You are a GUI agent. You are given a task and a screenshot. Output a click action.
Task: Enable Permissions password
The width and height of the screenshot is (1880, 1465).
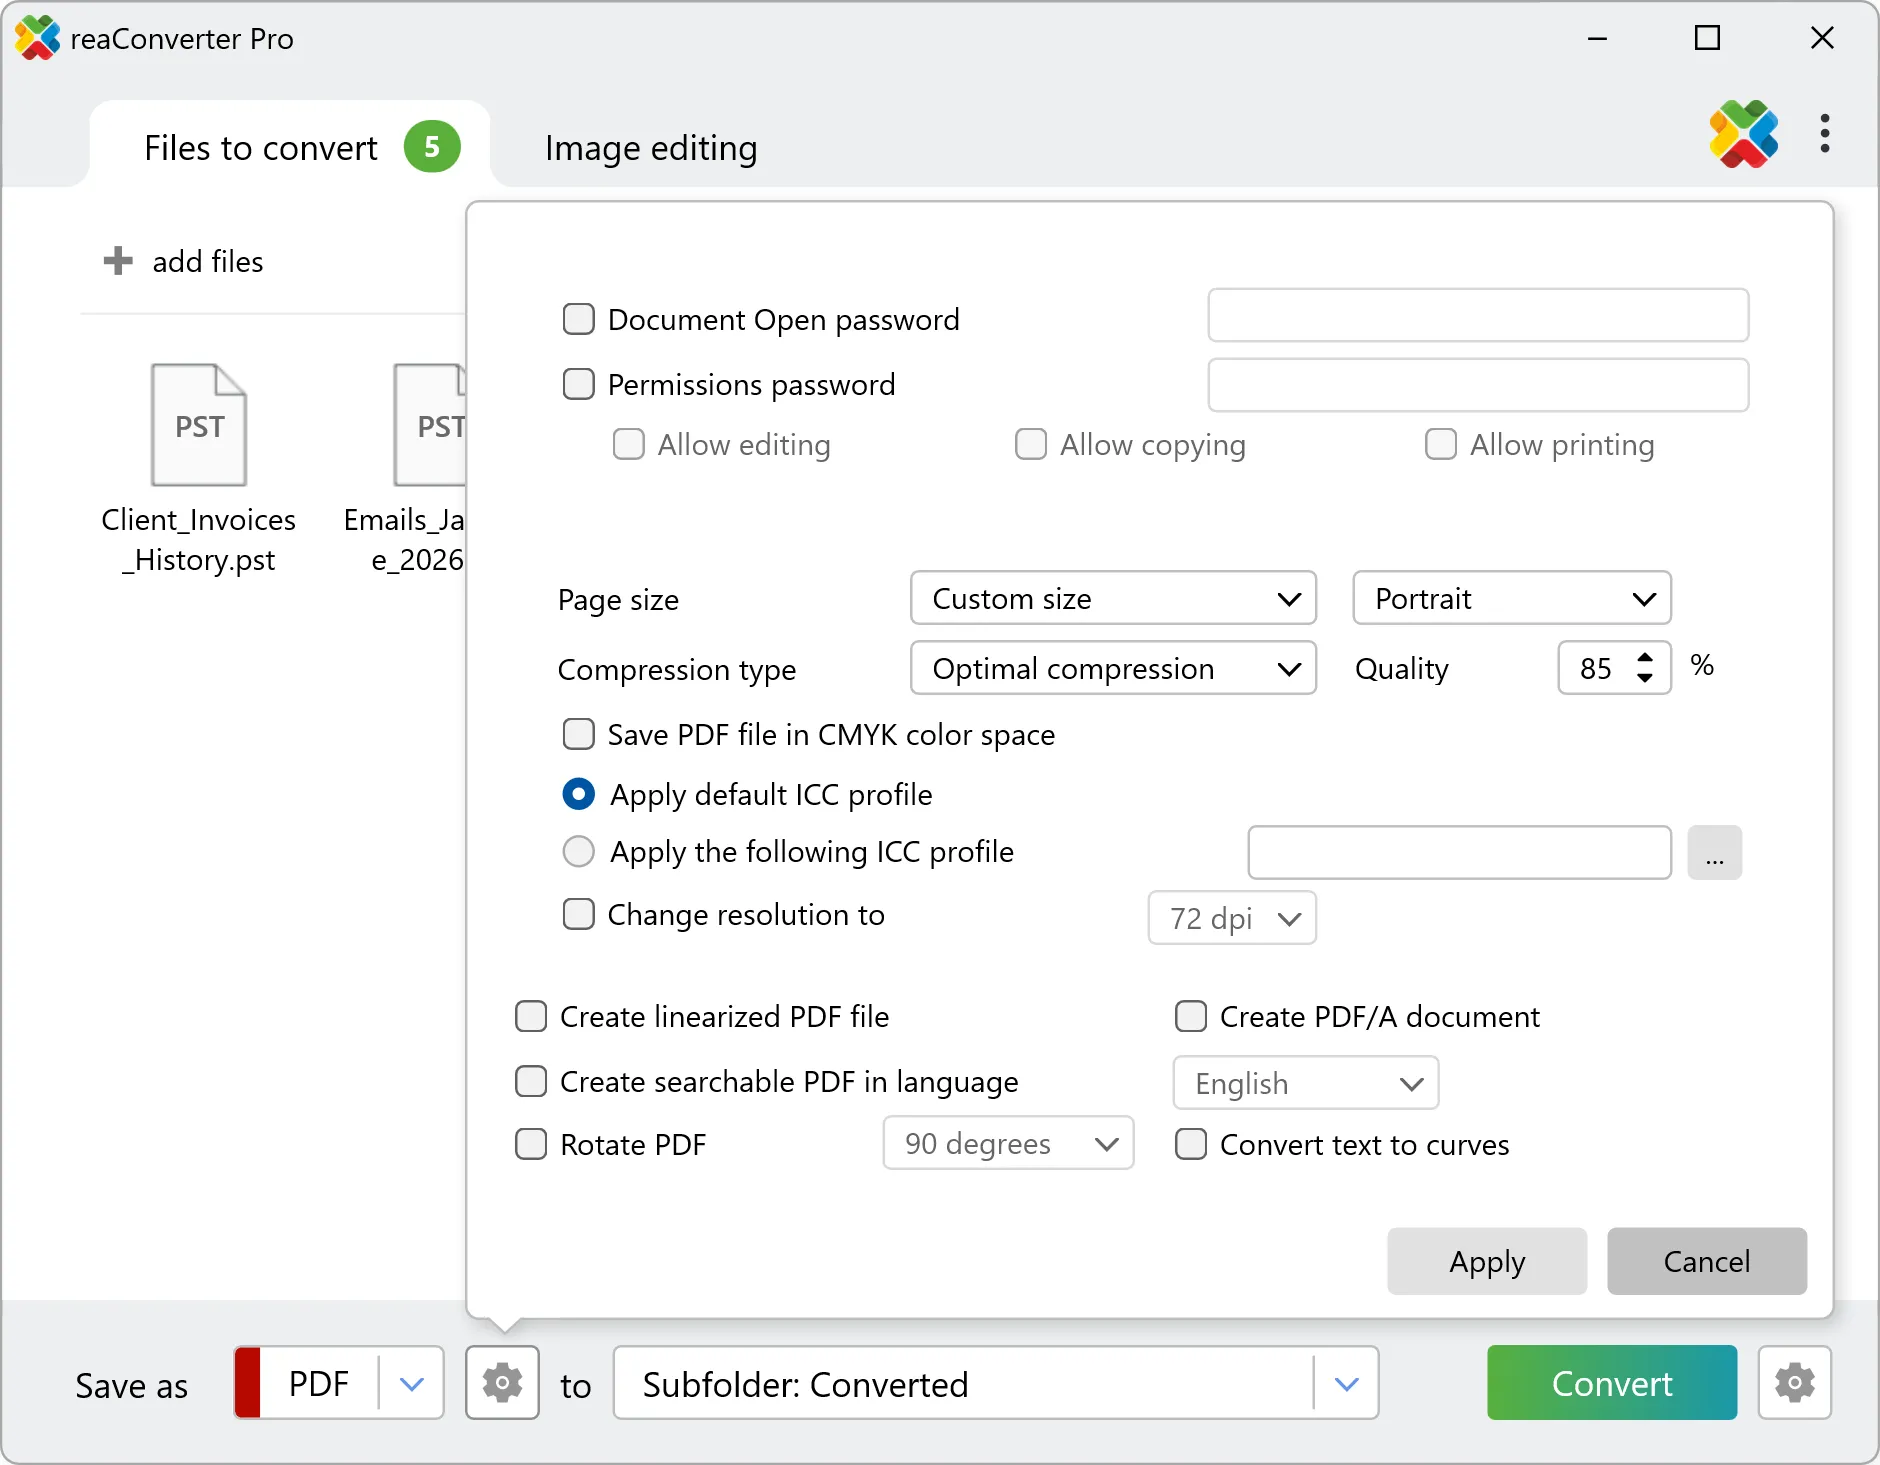click(578, 384)
